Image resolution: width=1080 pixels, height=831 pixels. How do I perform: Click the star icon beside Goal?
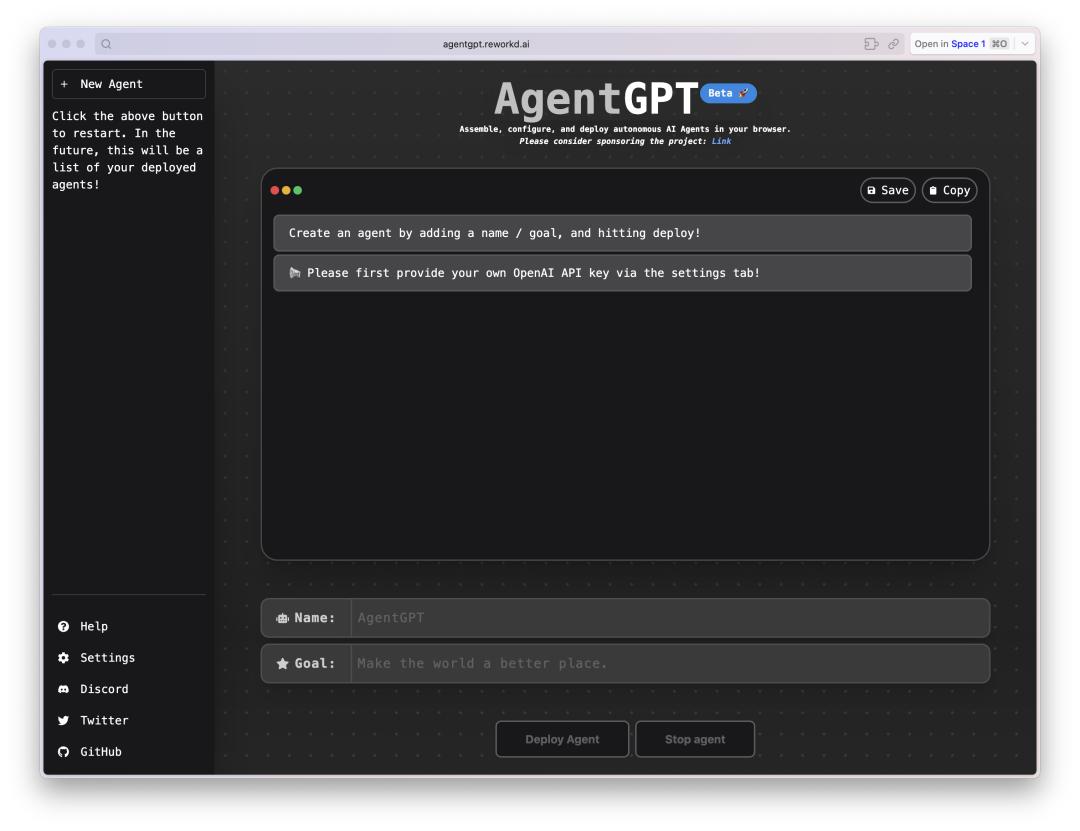[282, 664]
